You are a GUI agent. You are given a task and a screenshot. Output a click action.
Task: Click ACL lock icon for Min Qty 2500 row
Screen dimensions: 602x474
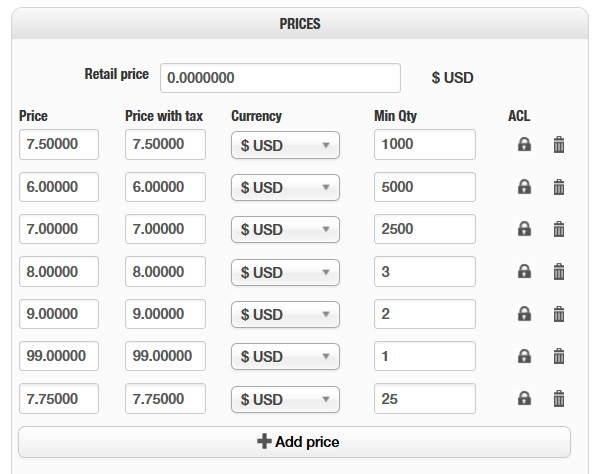coord(524,229)
